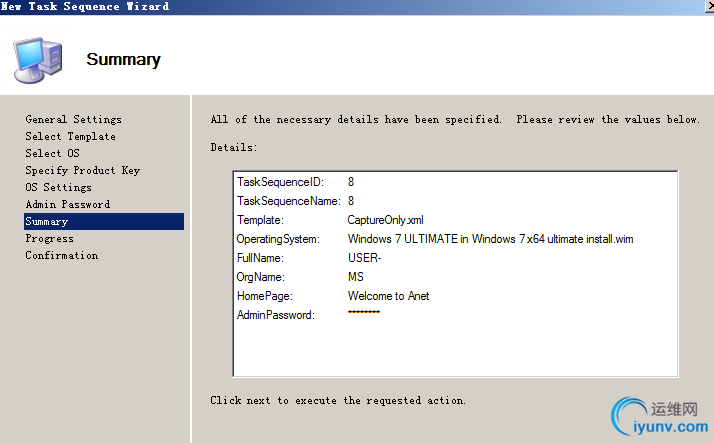Click the Windows 7 ULTIMATE operating system entry
714x443 pixels.
point(490,239)
